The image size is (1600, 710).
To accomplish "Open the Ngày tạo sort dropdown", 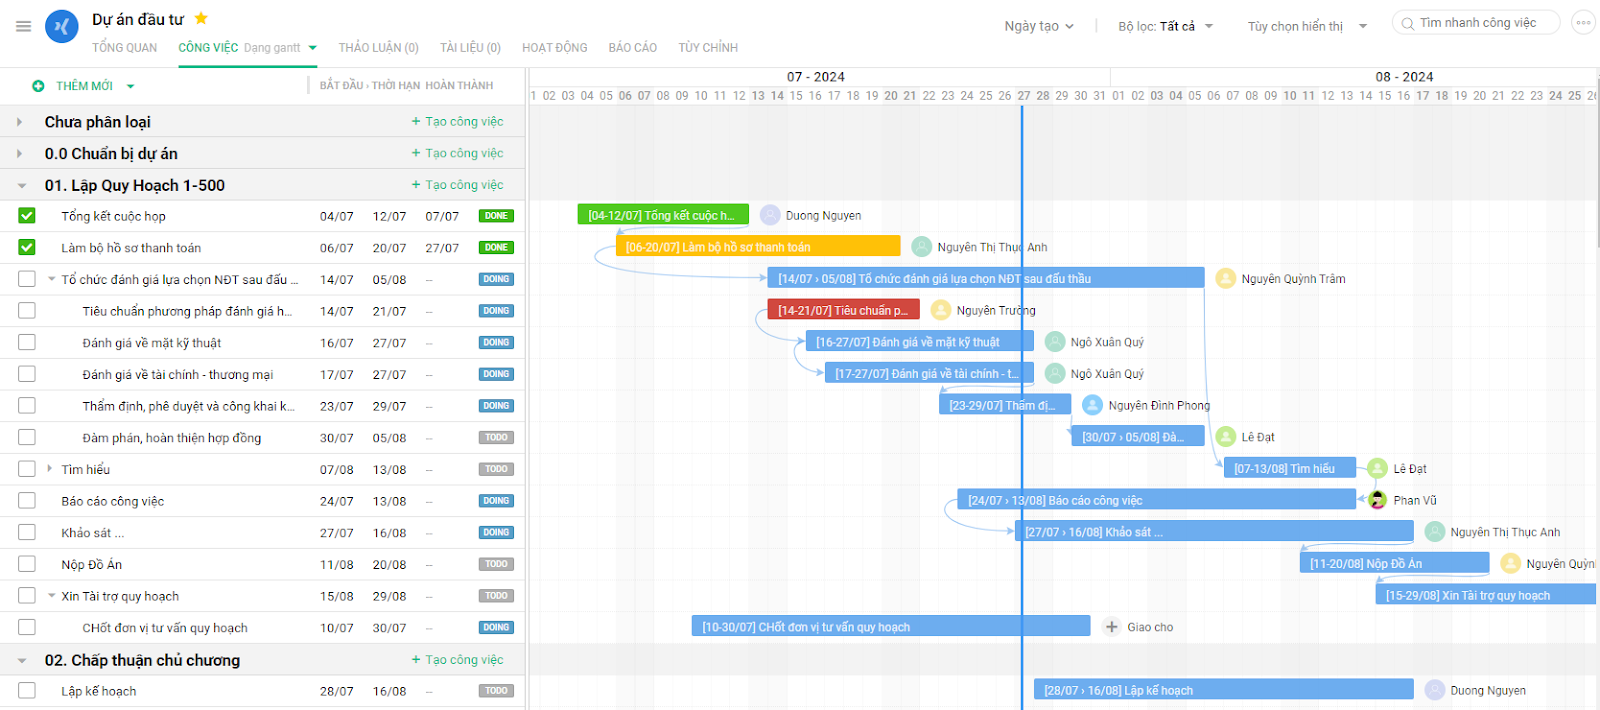I will point(1039,26).
